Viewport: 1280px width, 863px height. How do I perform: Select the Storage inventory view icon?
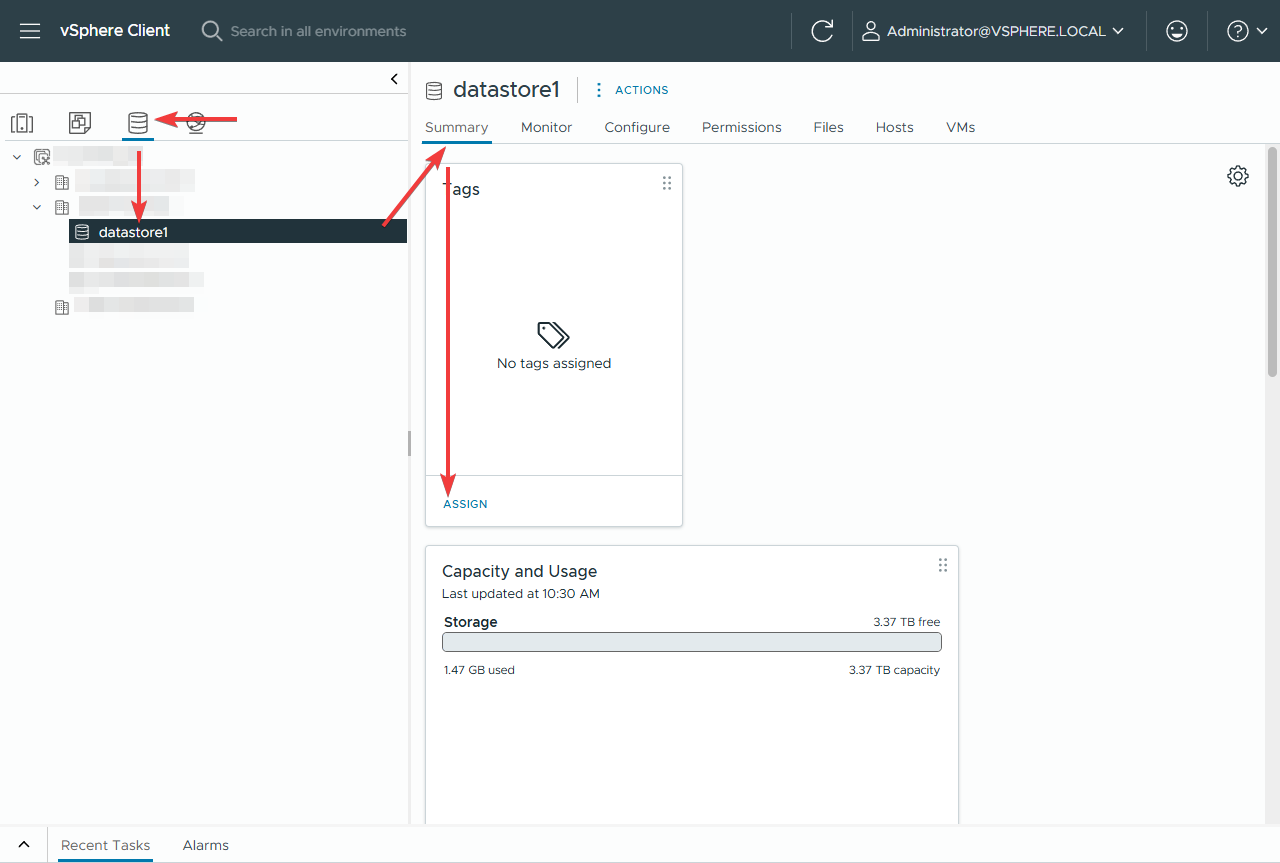138,123
